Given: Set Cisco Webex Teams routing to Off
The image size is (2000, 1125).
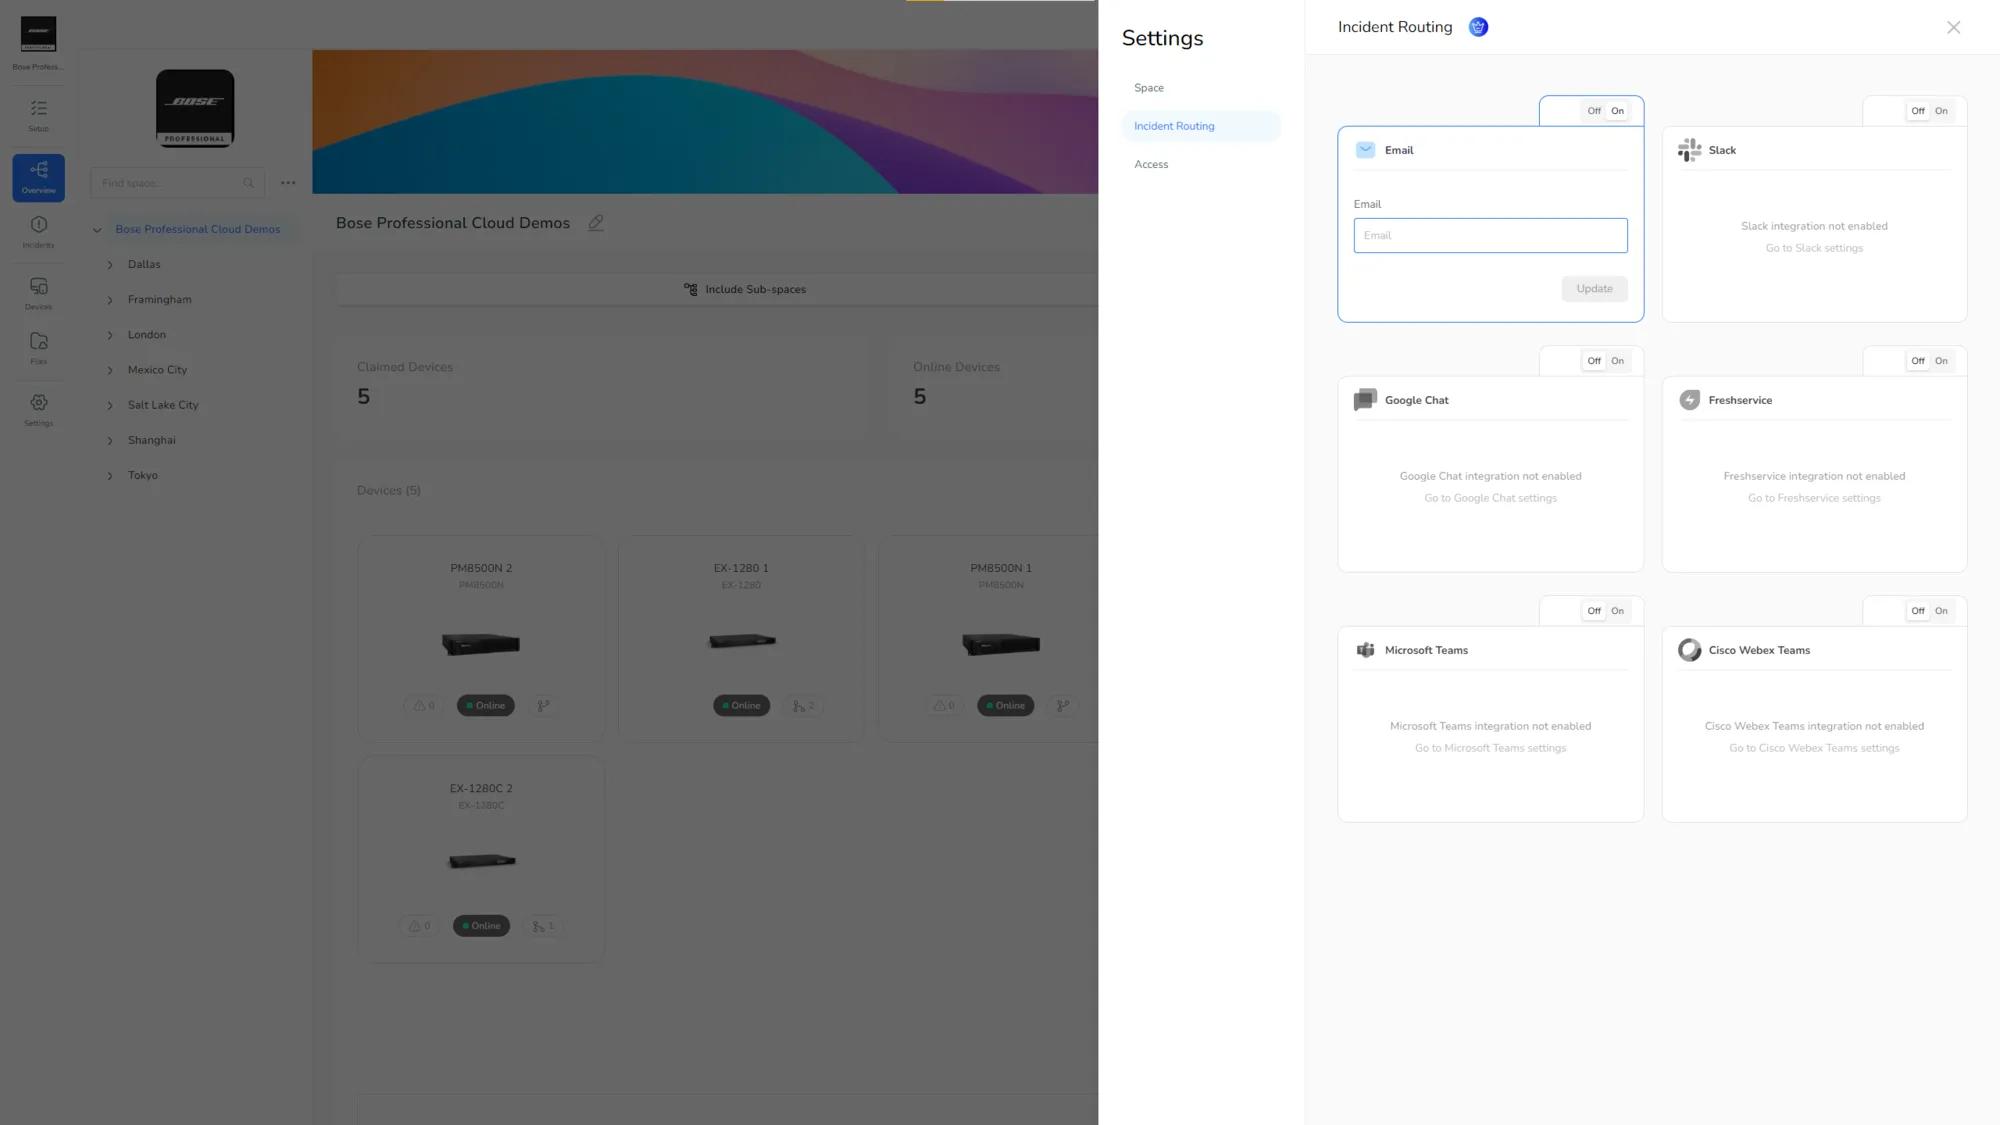Looking at the screenshot, I should pyautogui.click(x=1917, y=611).
